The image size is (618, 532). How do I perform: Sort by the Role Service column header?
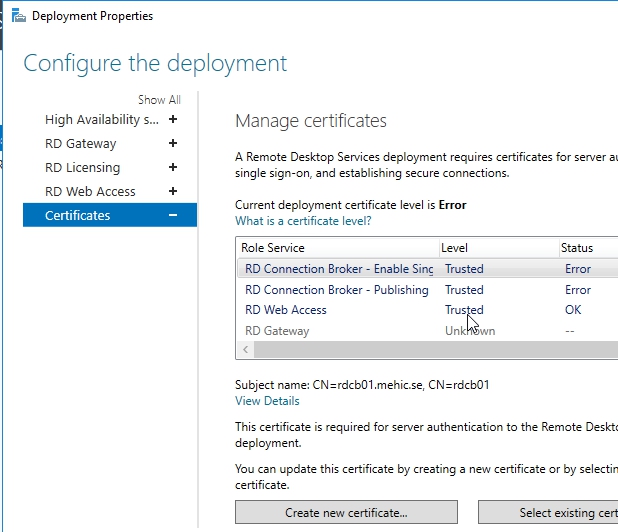[x=273, y=248]
